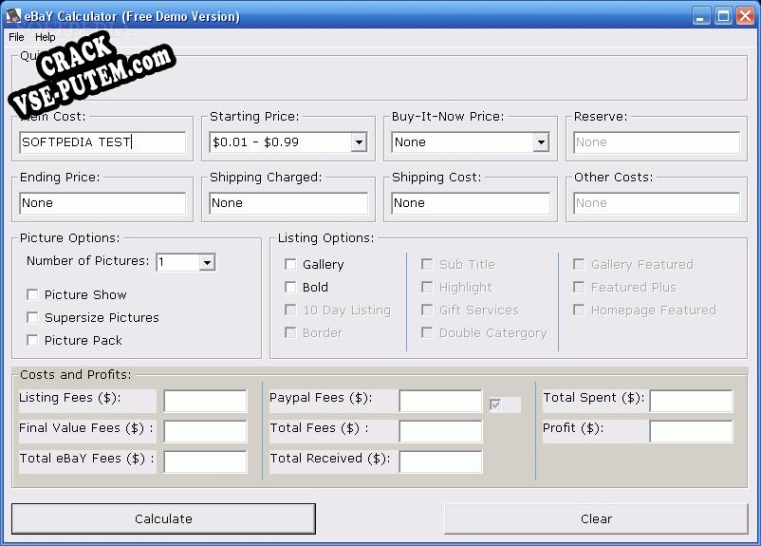
Task: Toggle the Gift Services checkbox
Action: pyautogui.click(x=427, y=310)
